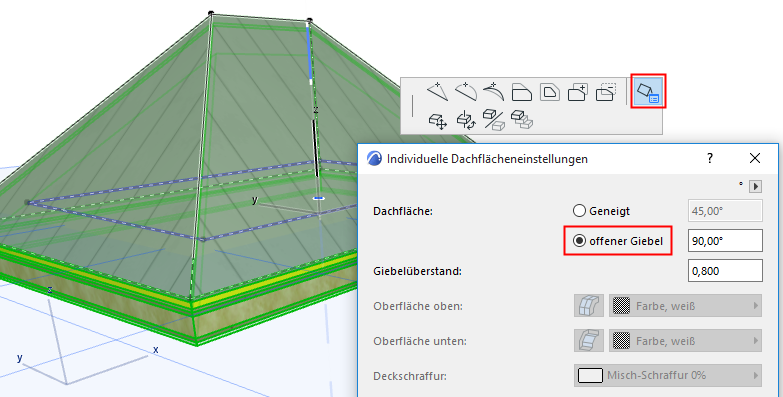Open the Deckschraffur Misch-Schraffur 0% dropdown

tap(668, 376)
